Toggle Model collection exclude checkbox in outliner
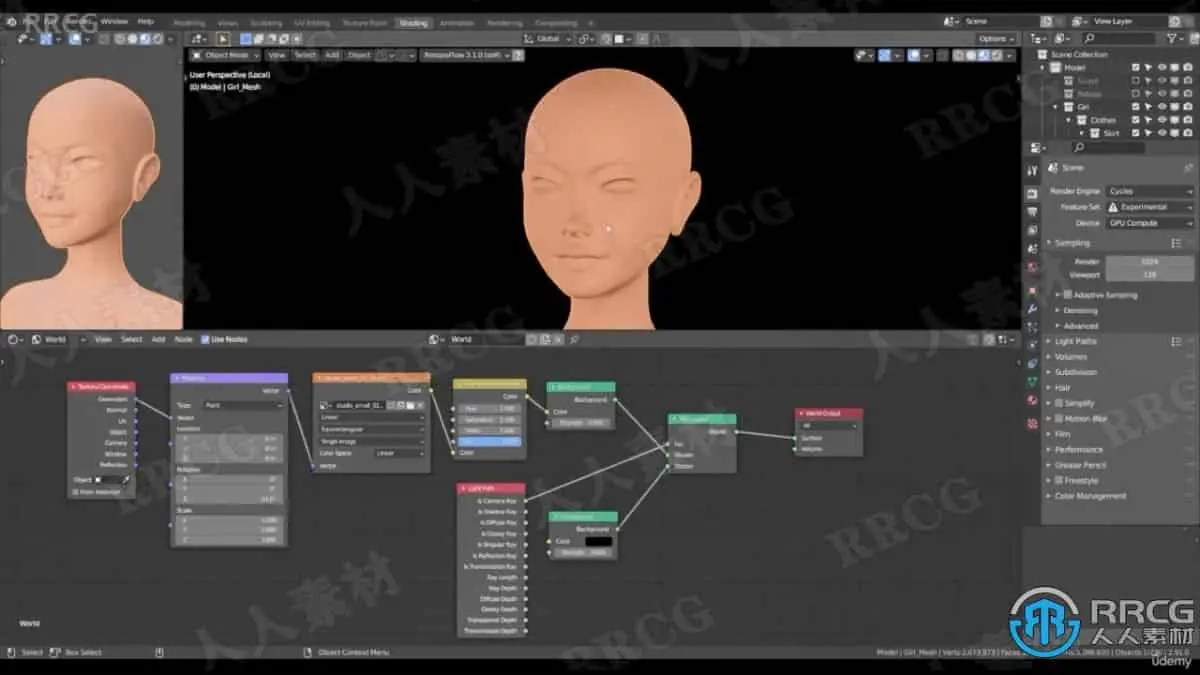Screen dimensions: 1200x675 [x=1135, y=67]
